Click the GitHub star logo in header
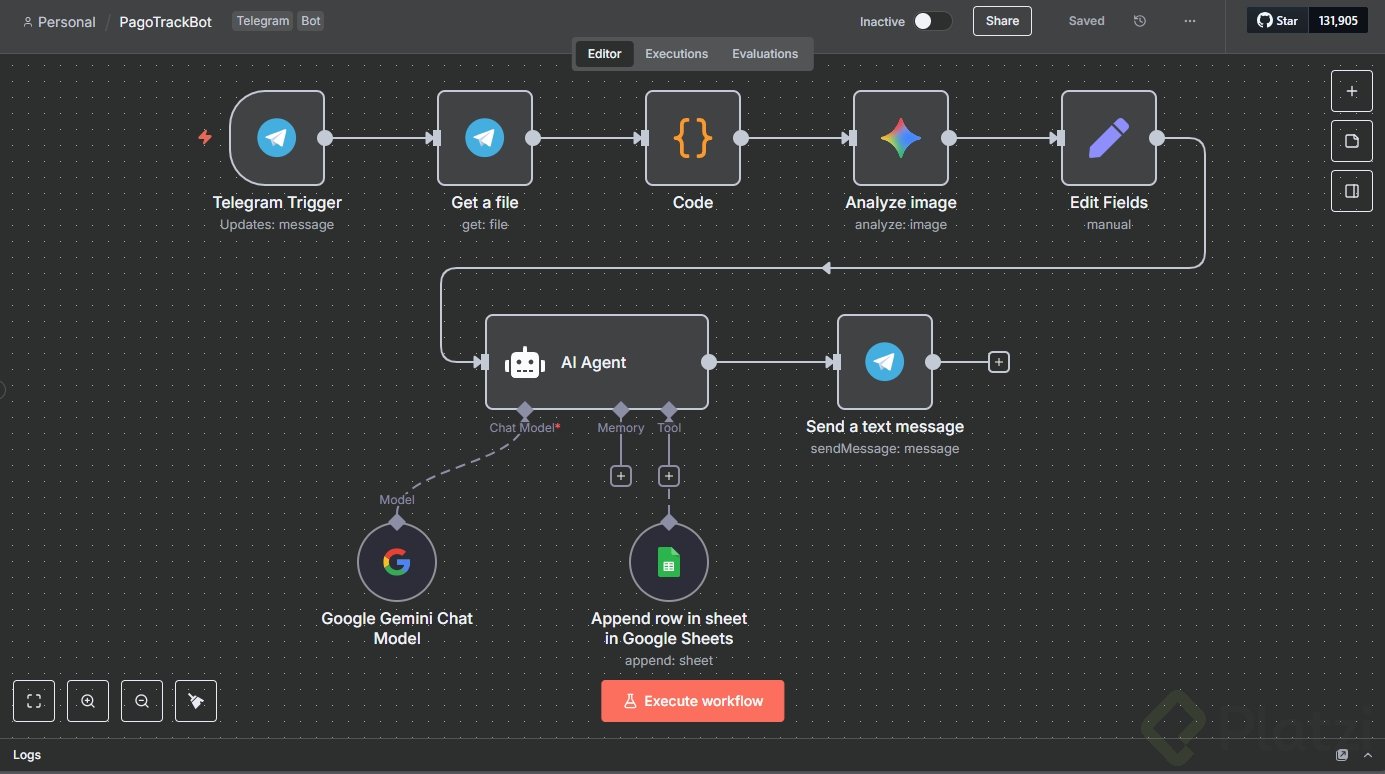 coord(1262,20)
